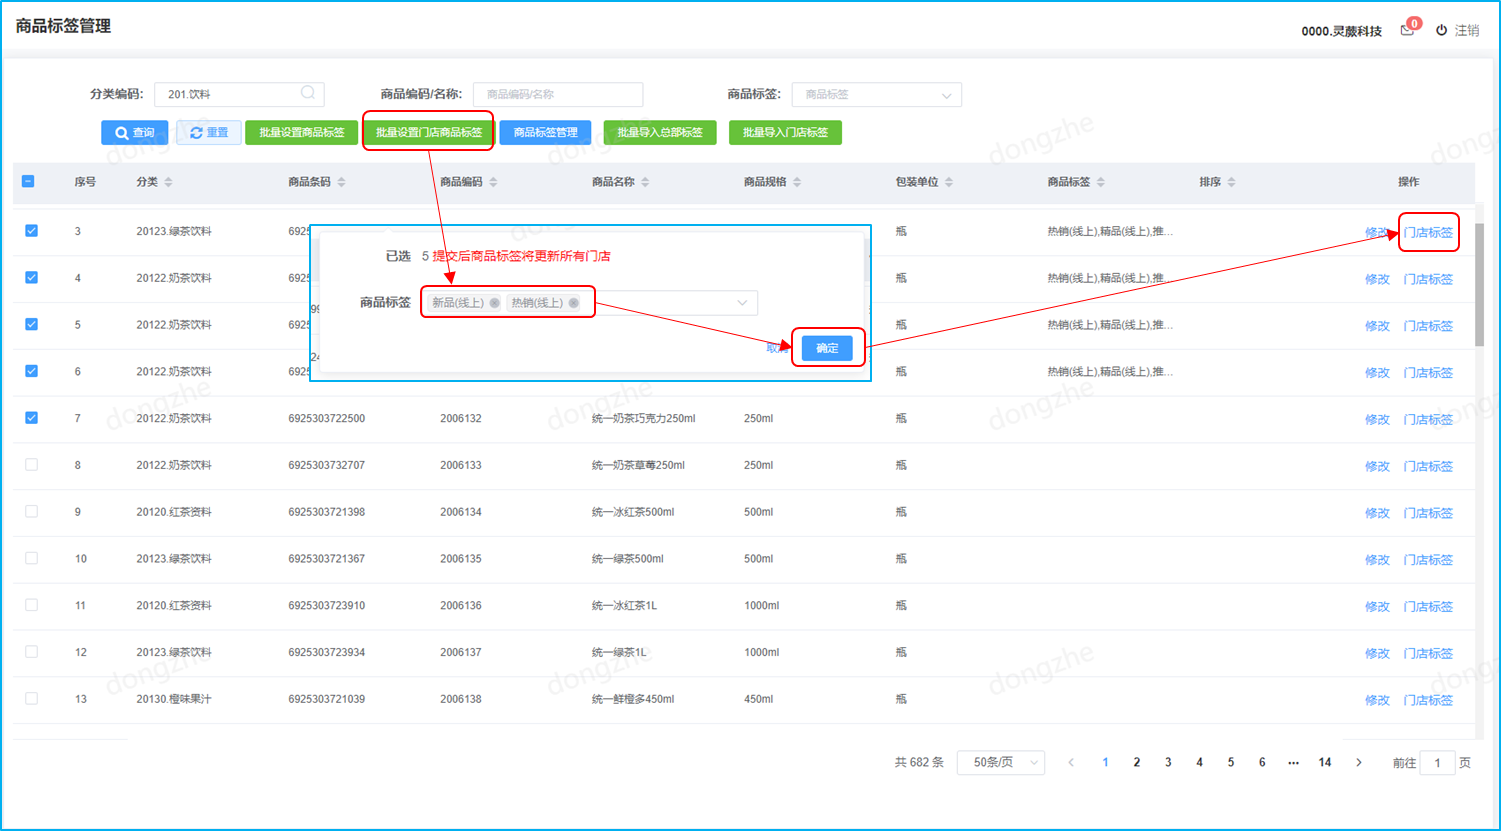1501x831 pixels.
Task: Click the 确定 confirm button
Action: [827, 348]
